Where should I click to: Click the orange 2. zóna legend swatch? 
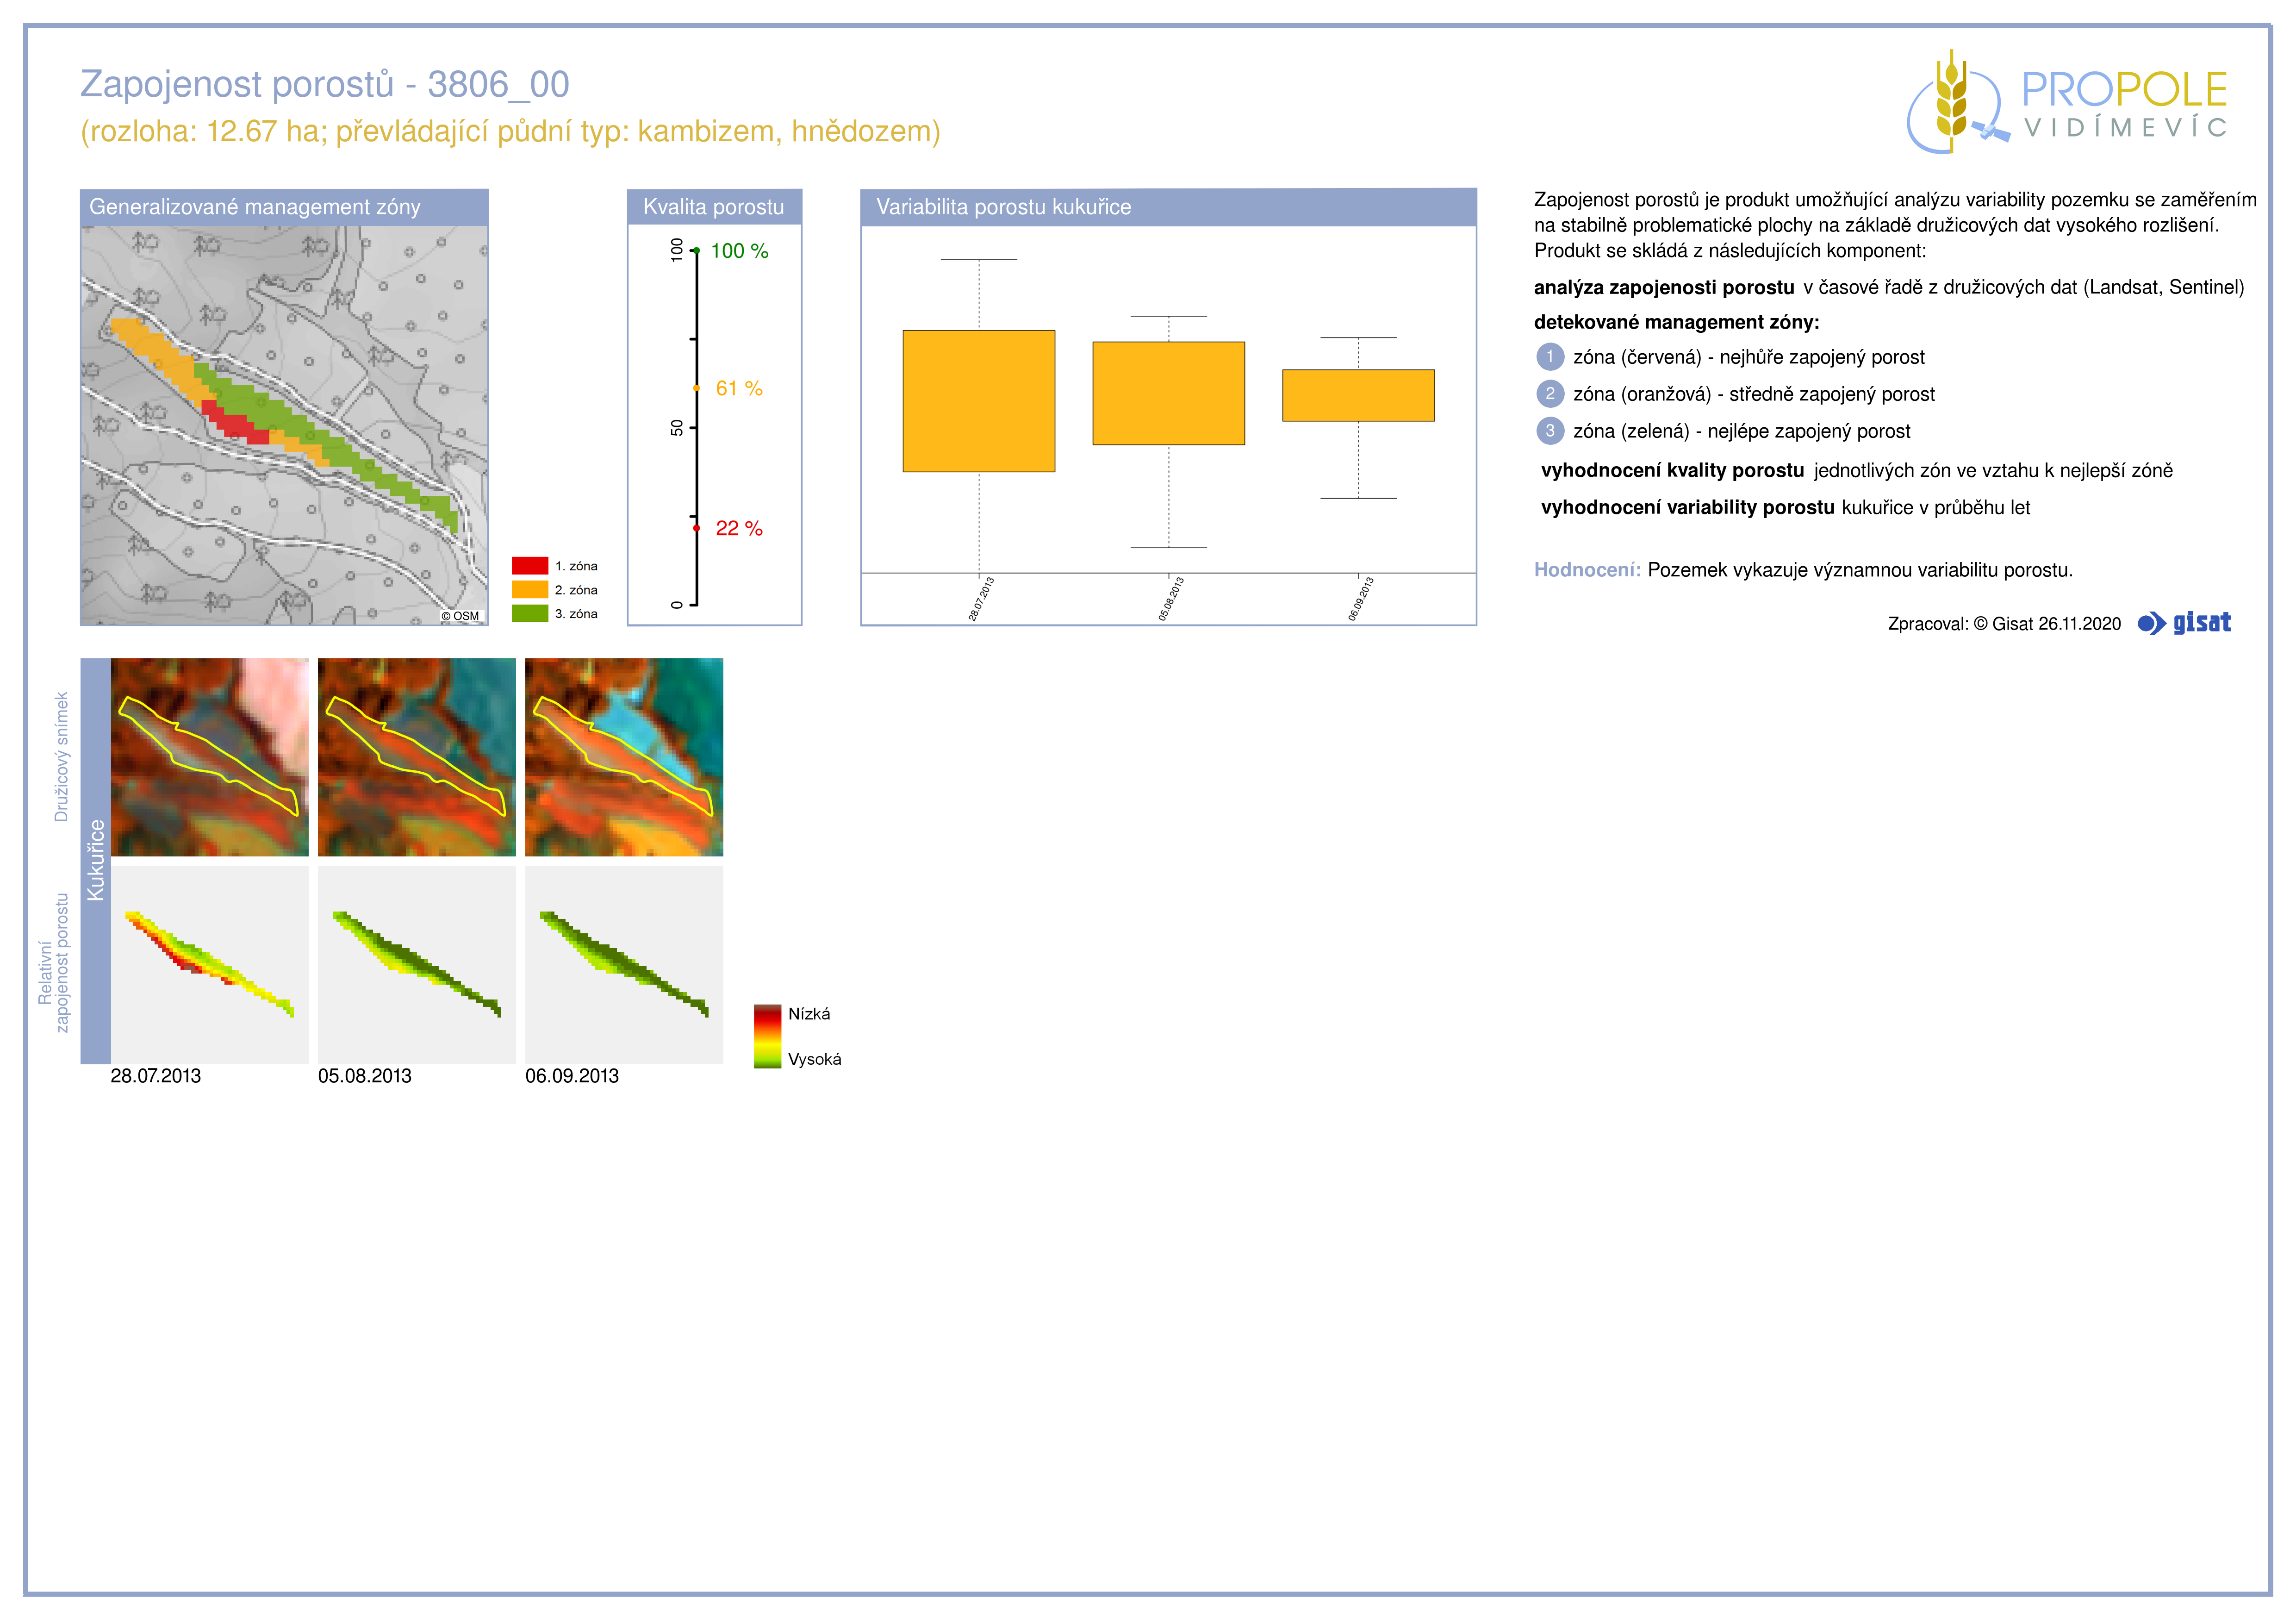pyautogui.click(x=530, y=590)
